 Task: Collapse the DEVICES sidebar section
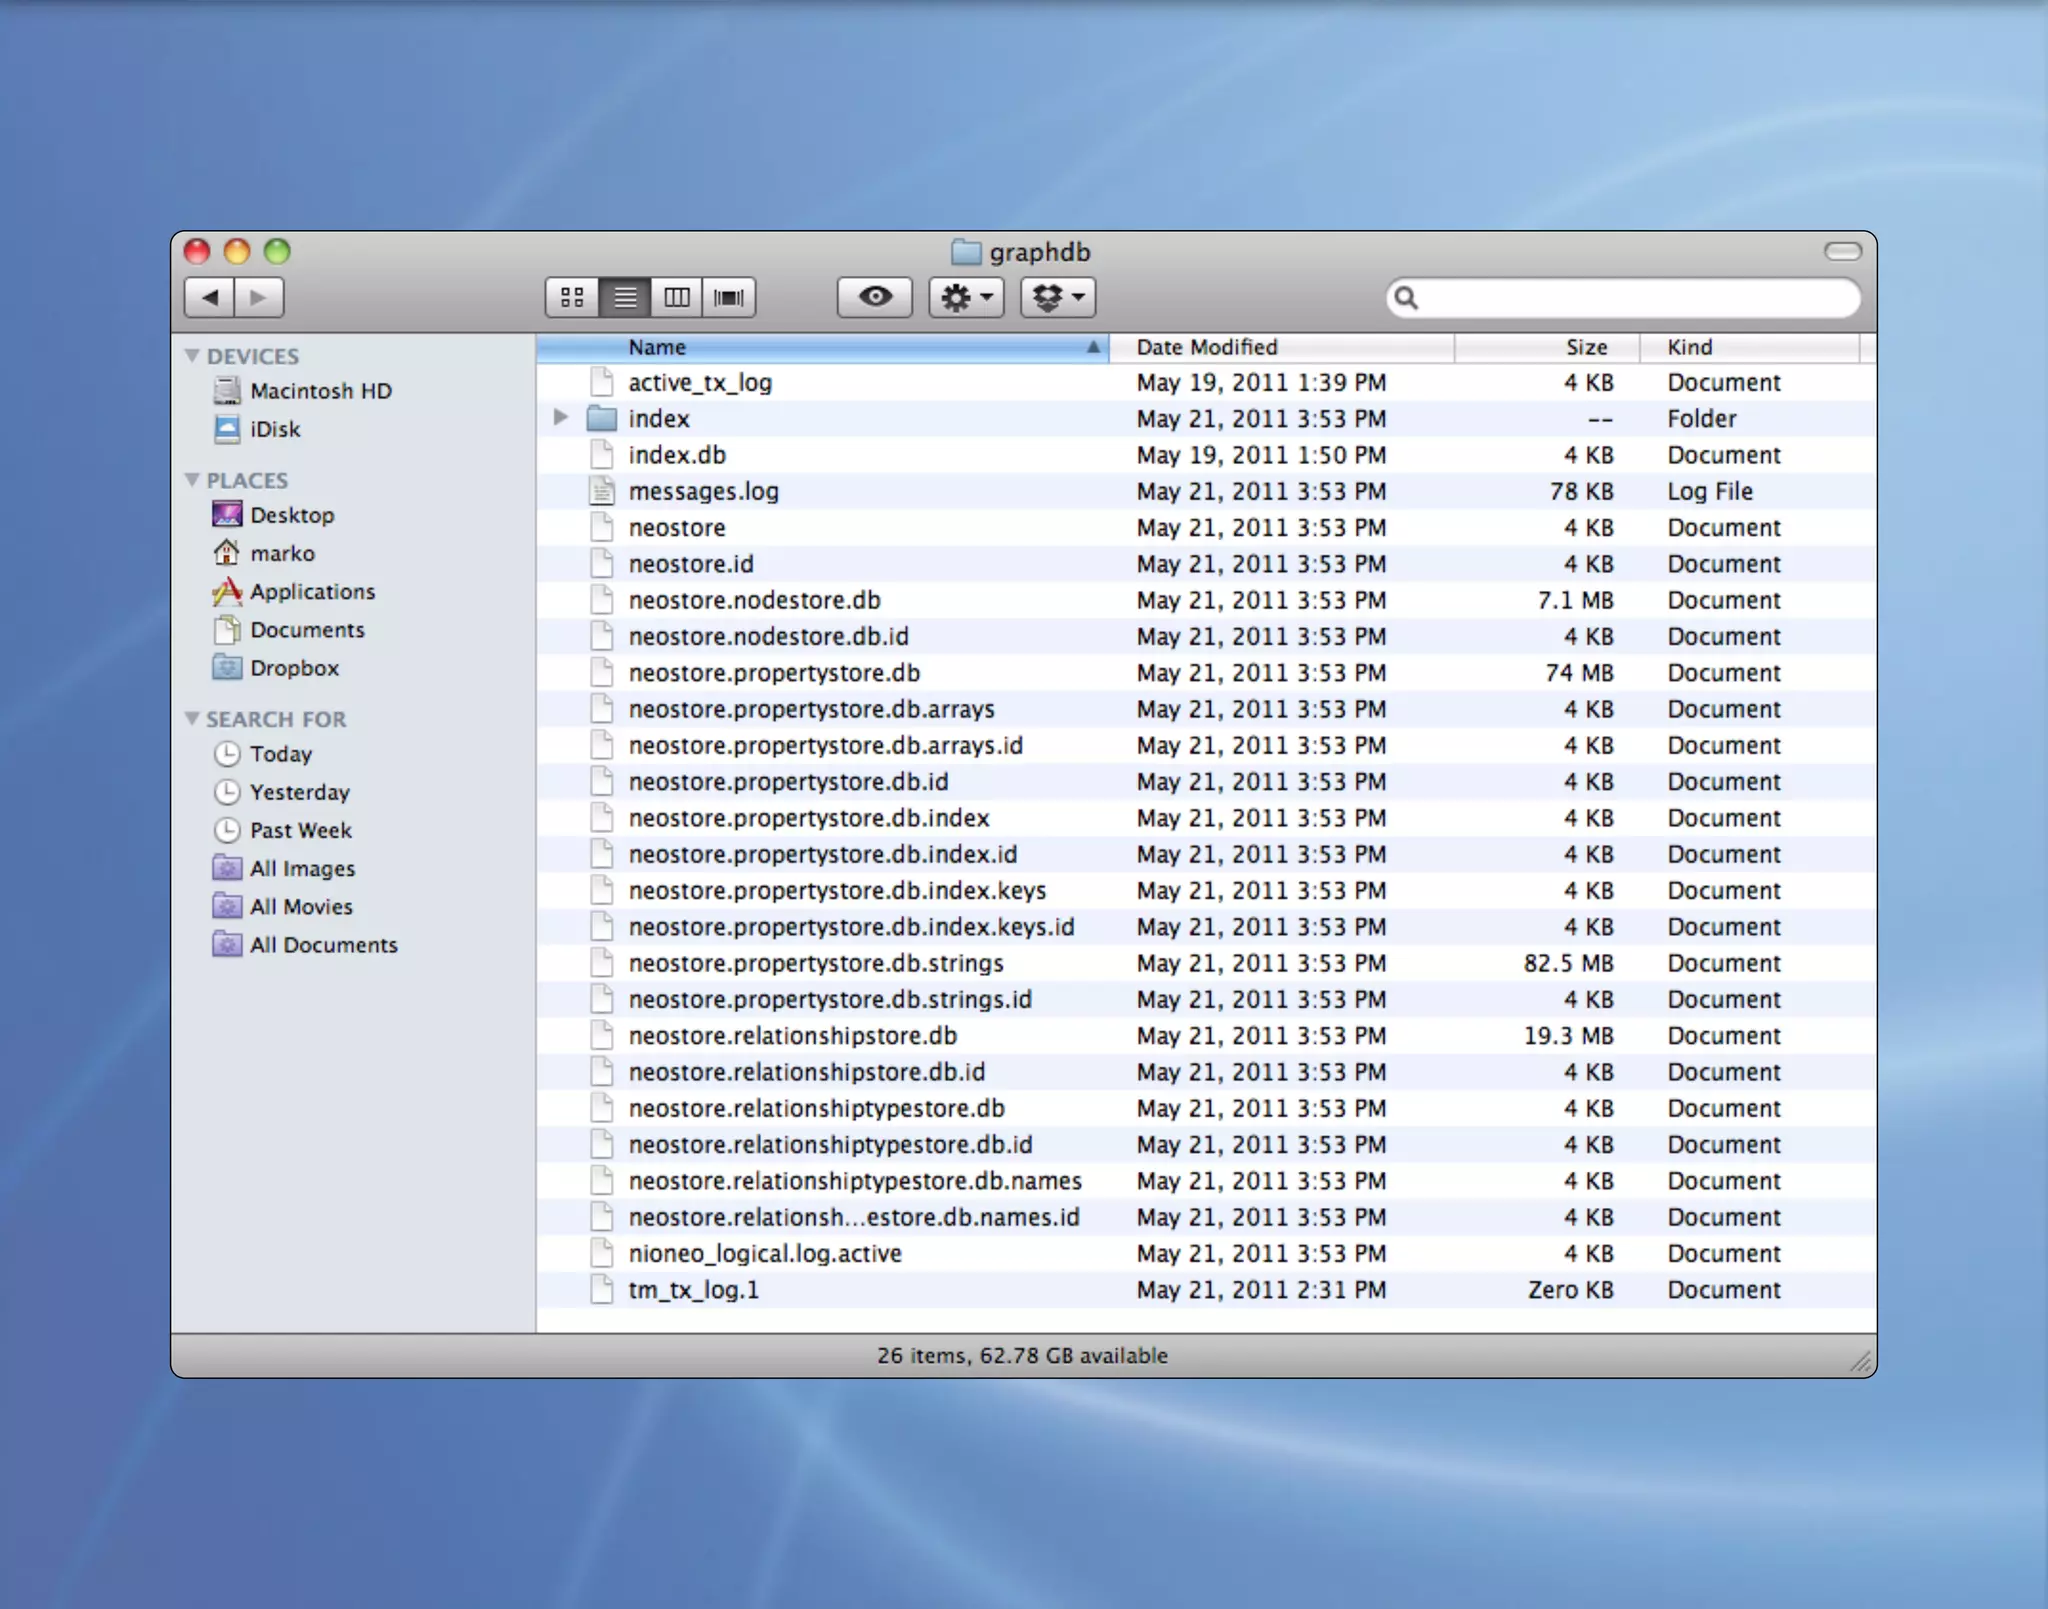(x=192, y=356)
